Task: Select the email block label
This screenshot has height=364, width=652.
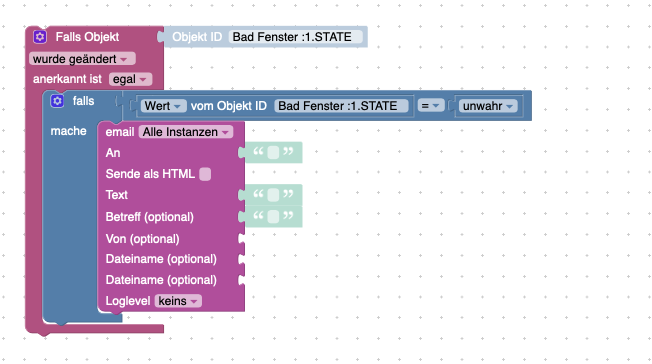Action: tap(120, 132)
